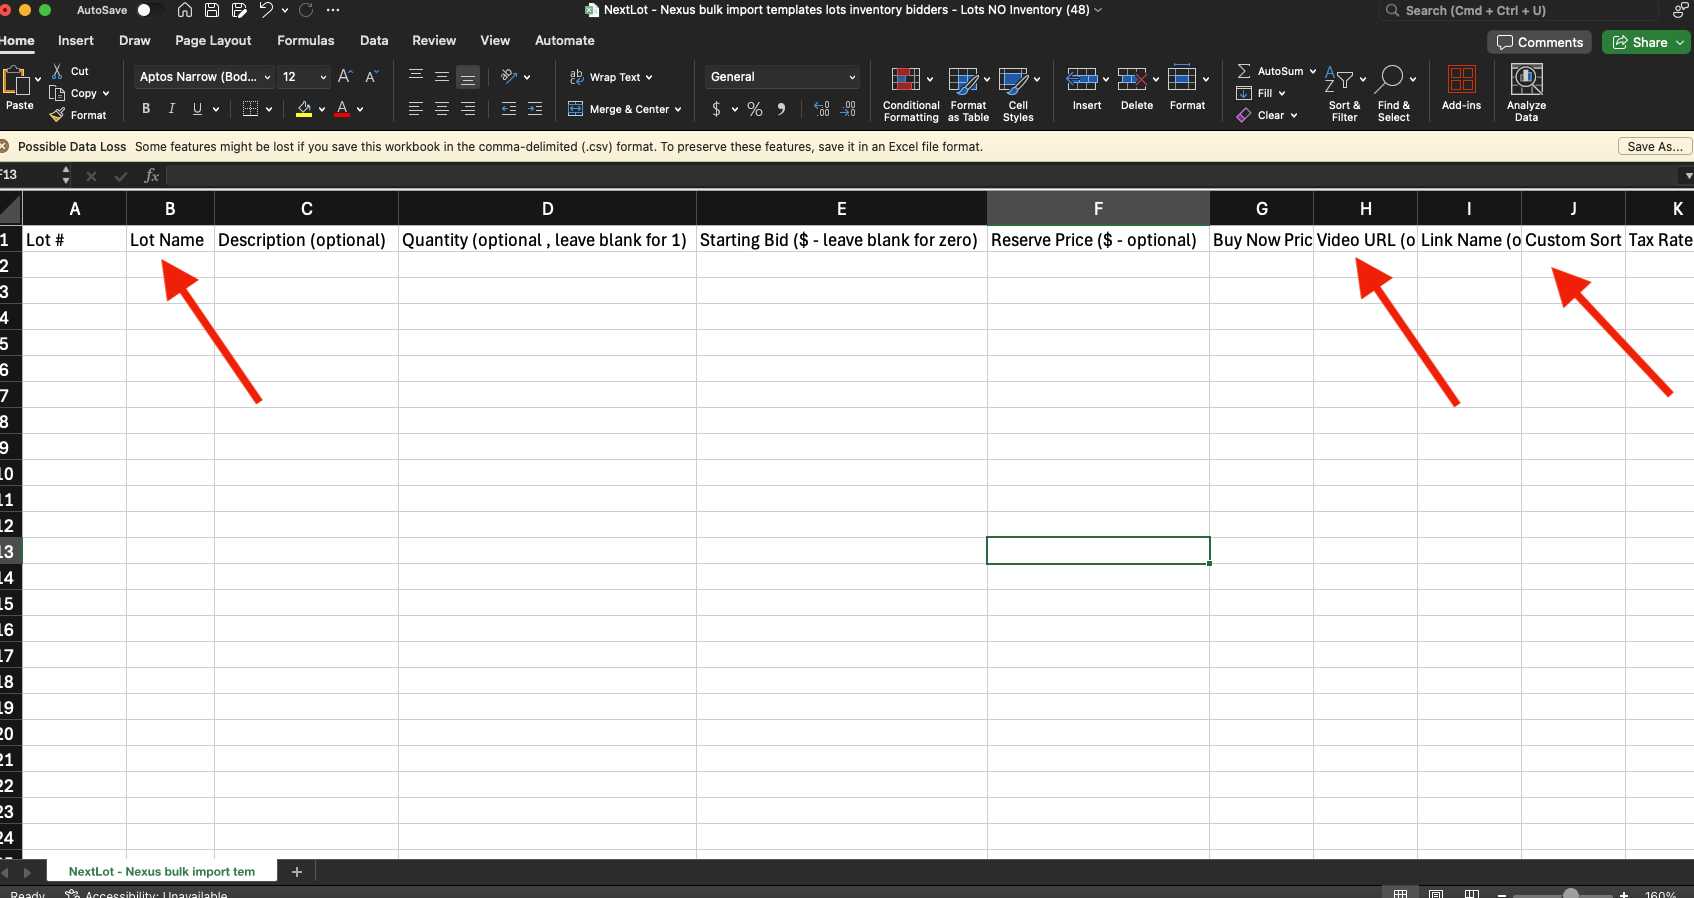Open Sort & Filter tool
The image size is (1694, 898).
[1340, 80]
